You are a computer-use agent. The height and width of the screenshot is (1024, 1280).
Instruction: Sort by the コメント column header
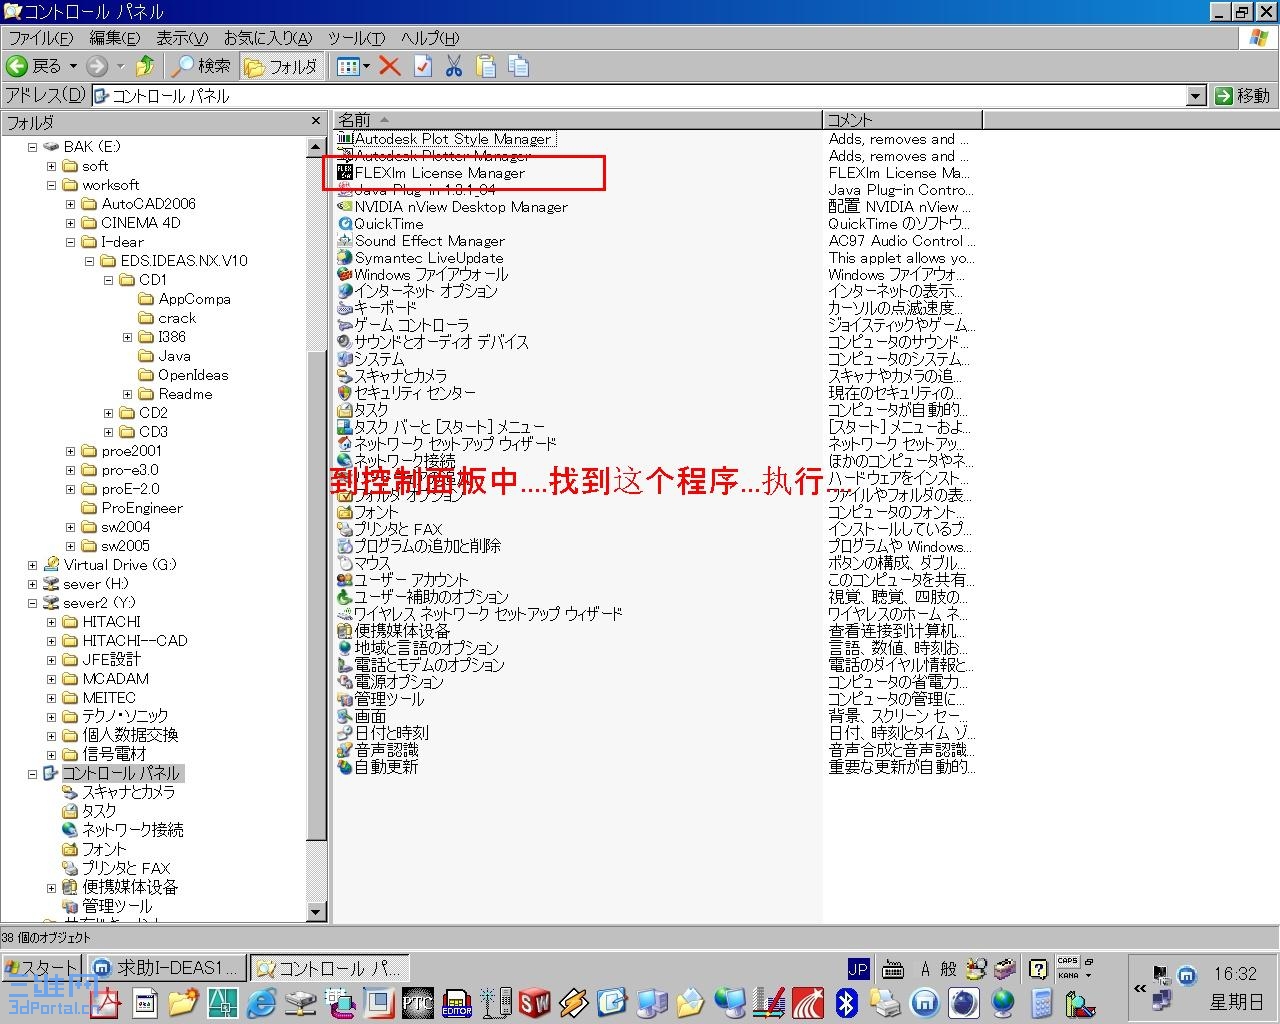(902, 120)
